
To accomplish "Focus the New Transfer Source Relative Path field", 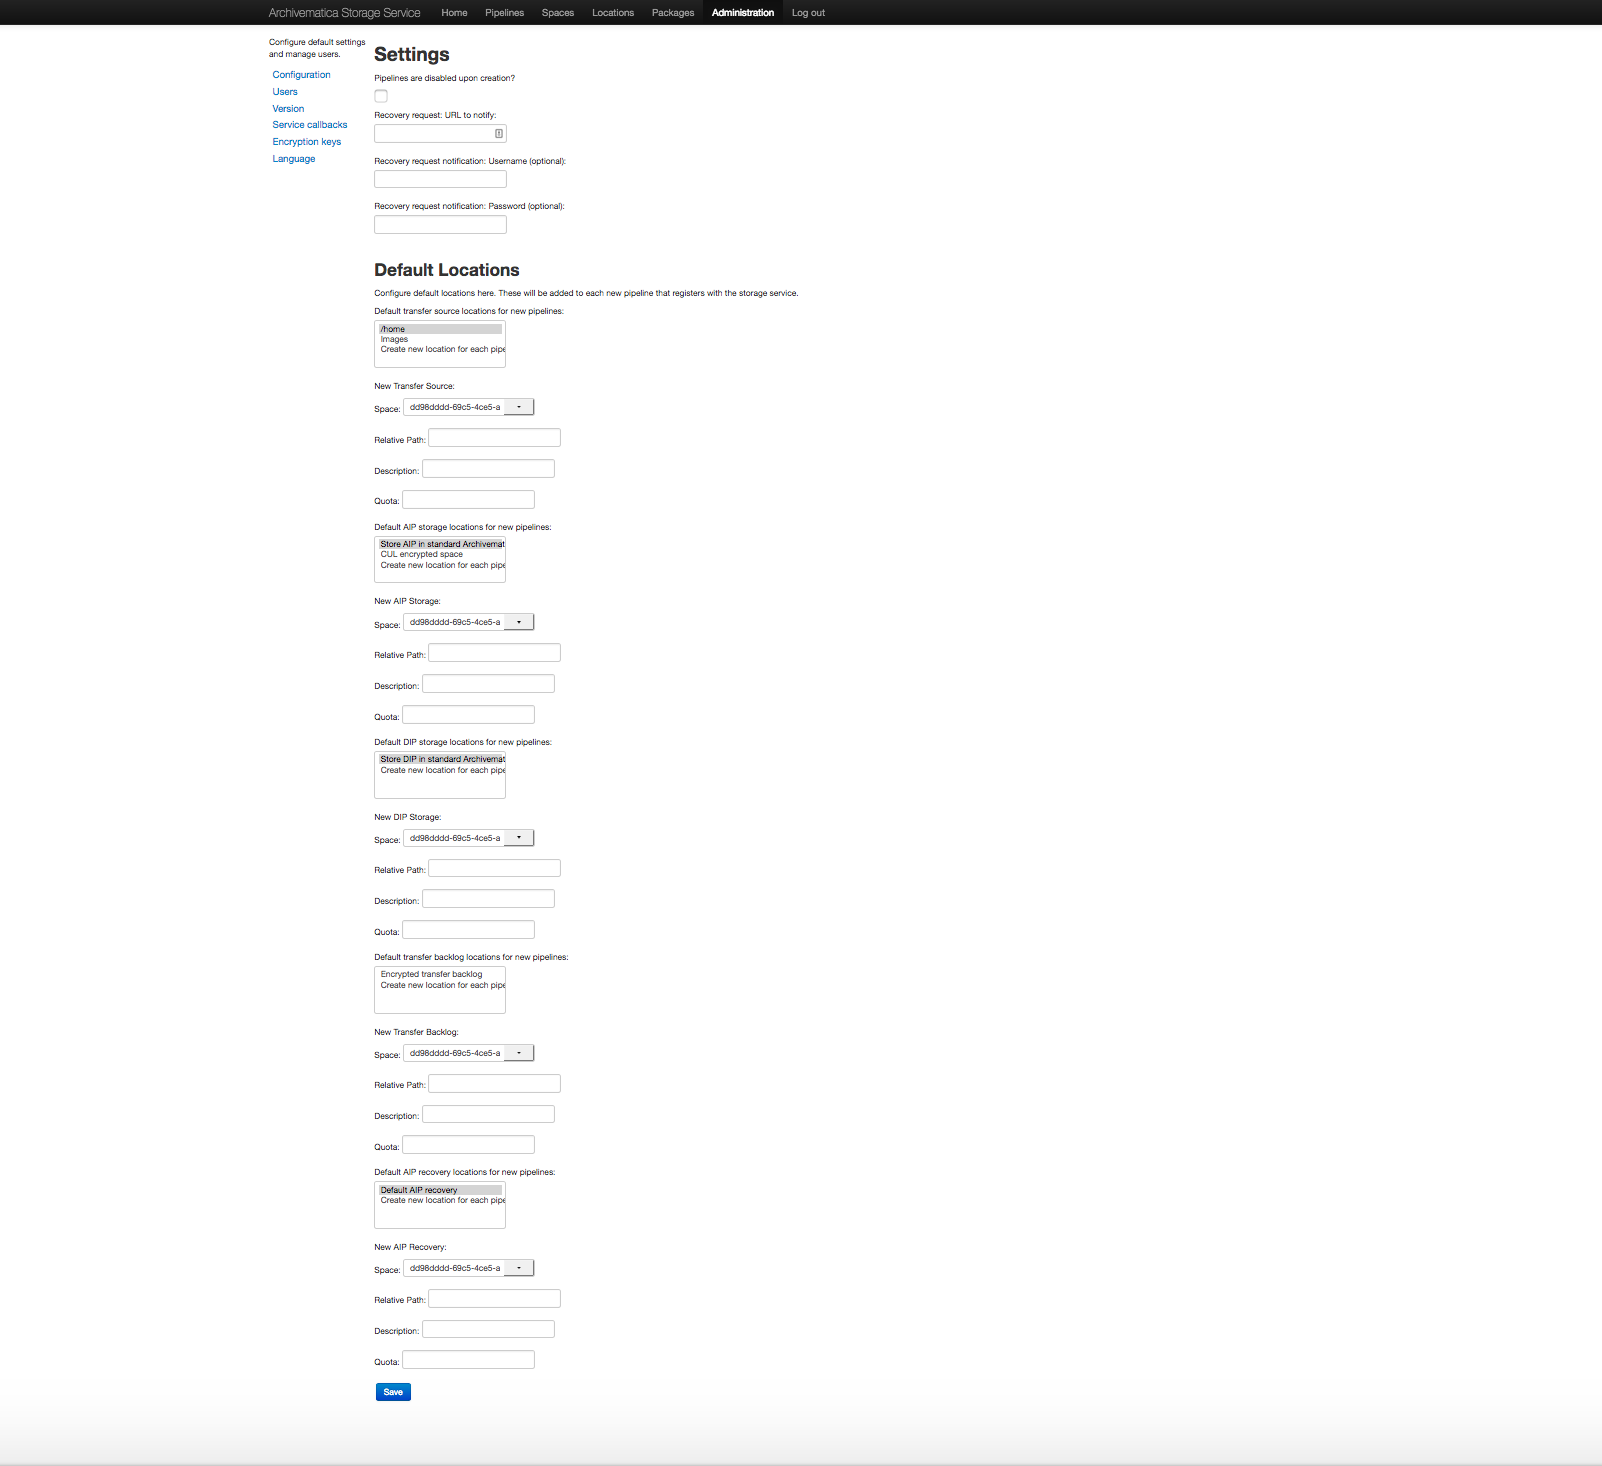I will pyautogui.click(x=494, y=438).
